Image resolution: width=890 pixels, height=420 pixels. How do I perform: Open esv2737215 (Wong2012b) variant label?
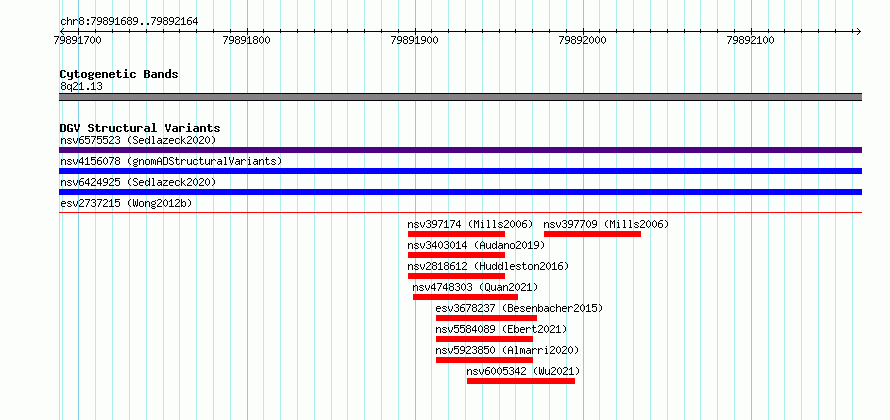(126, 203)
